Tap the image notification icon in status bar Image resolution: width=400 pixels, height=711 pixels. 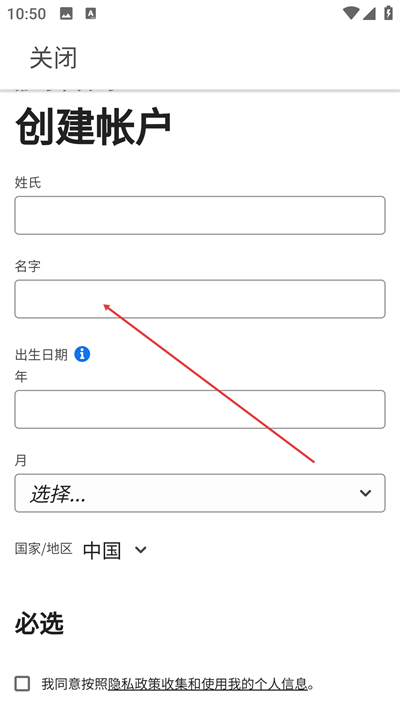pos(66,14)
